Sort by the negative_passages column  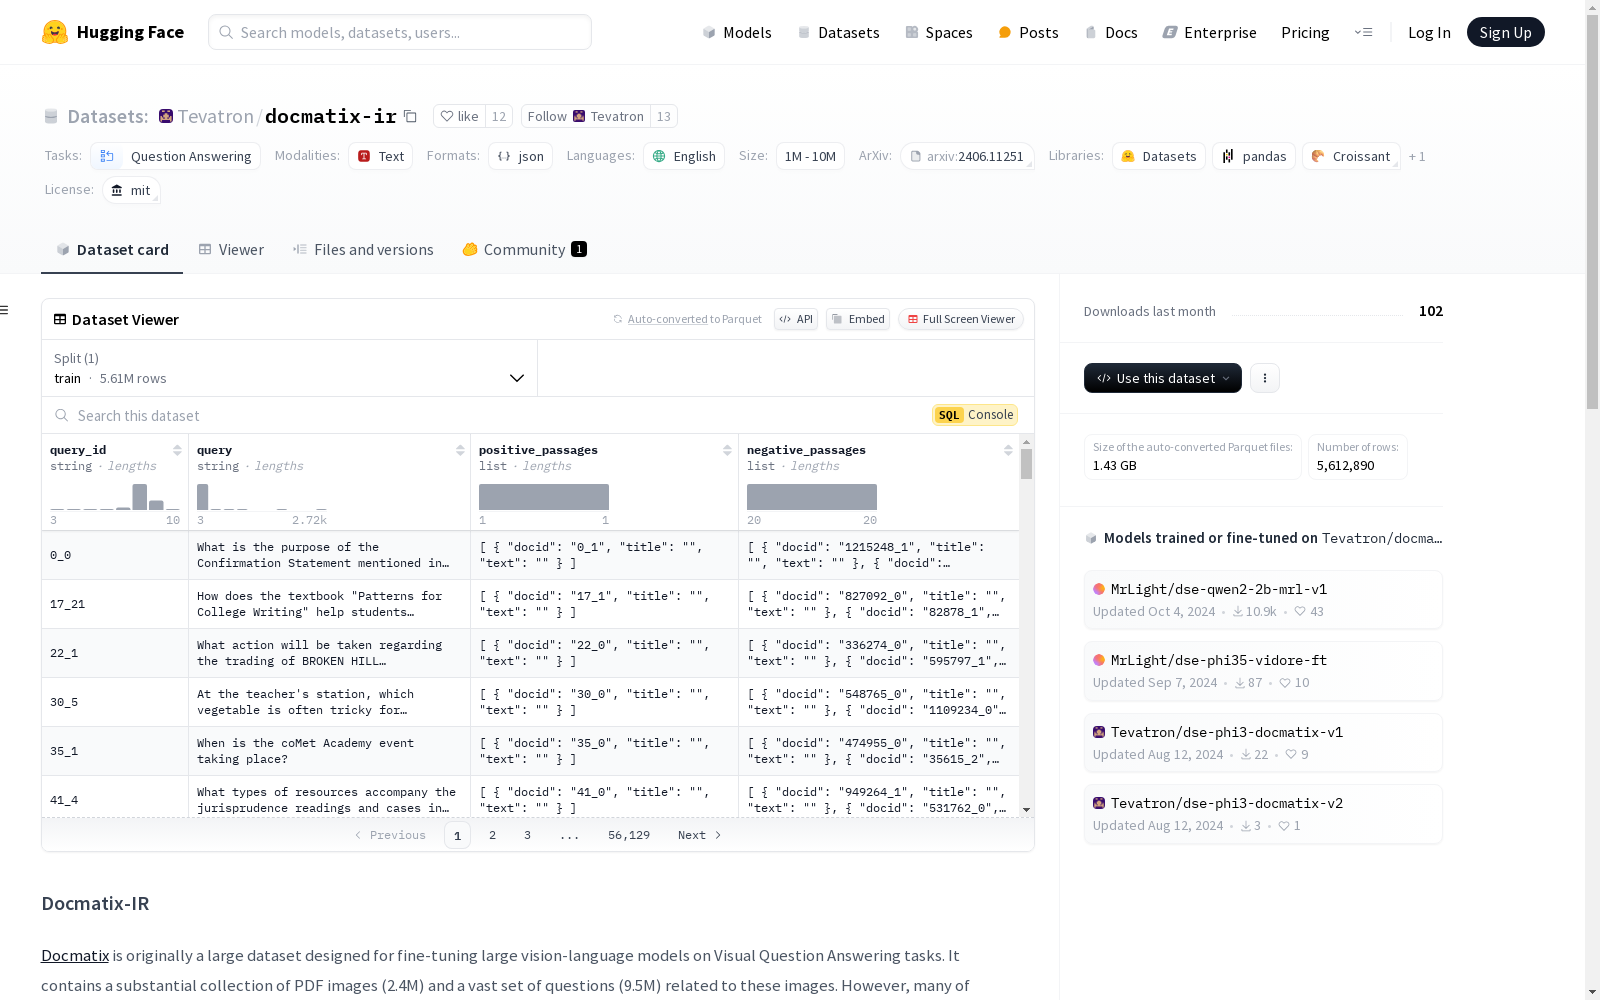point(1008,450)
